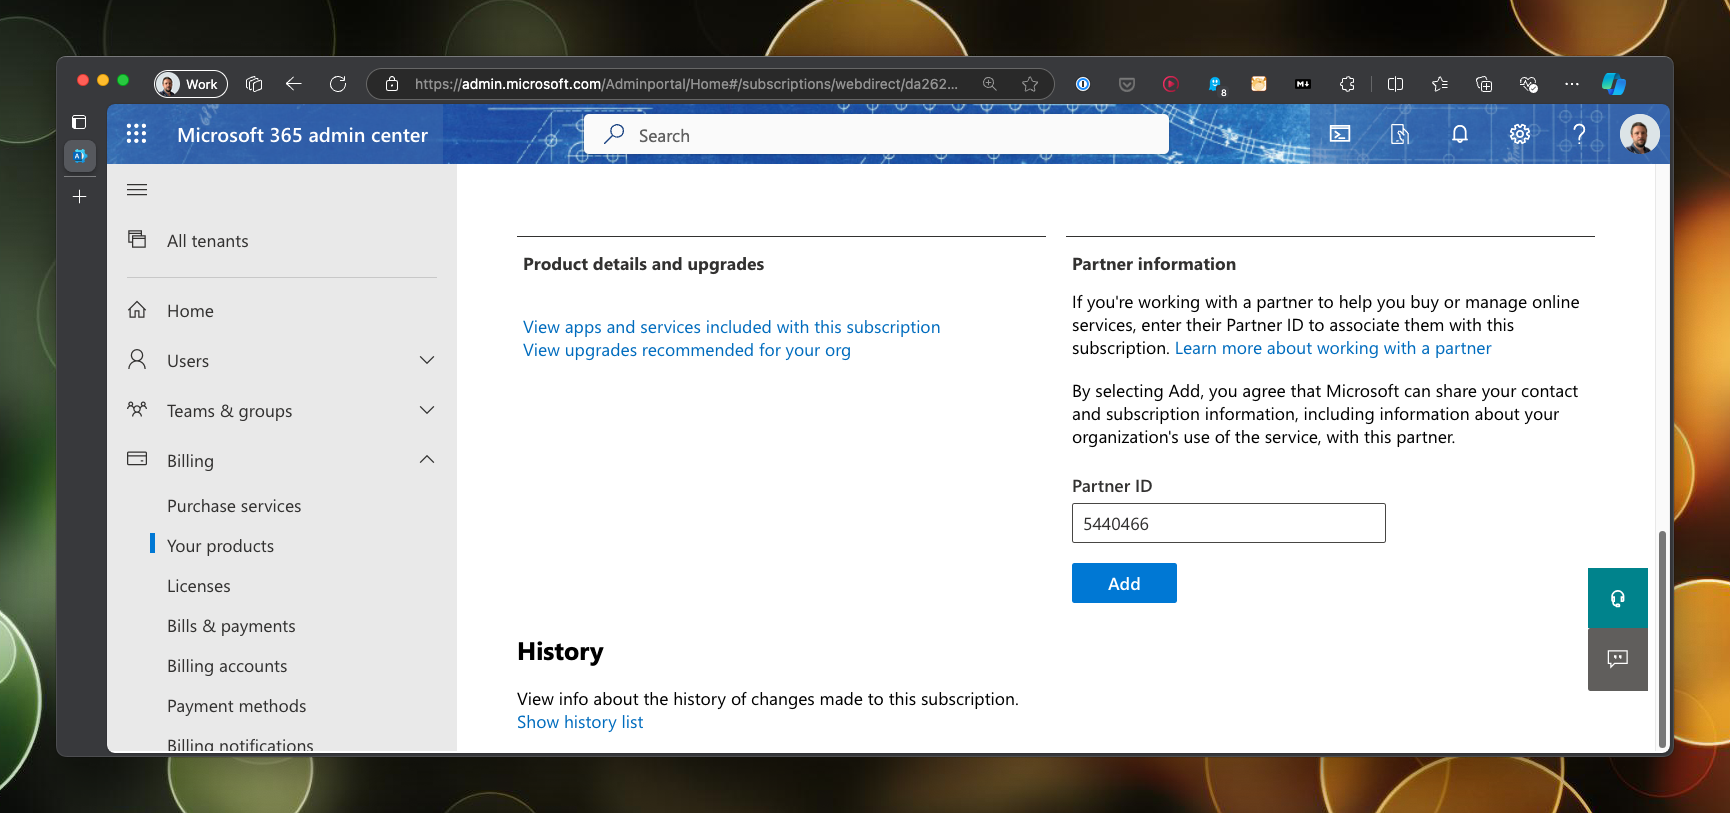Open the app launcher waffle icon
Image resolution: width=1730 pixels, height=813 pixels.
pyautogui.click(x=137, y=134)
